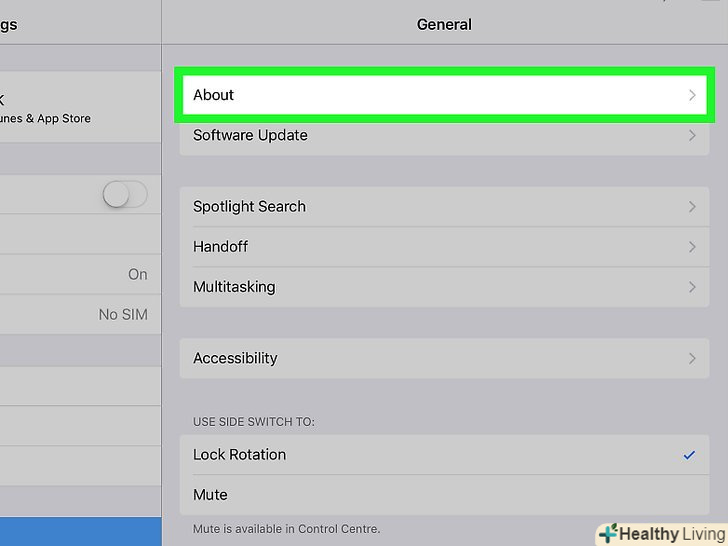The image size is (728, 546).
Task: Select Lock Rotation for side switch
Action: 440,454
